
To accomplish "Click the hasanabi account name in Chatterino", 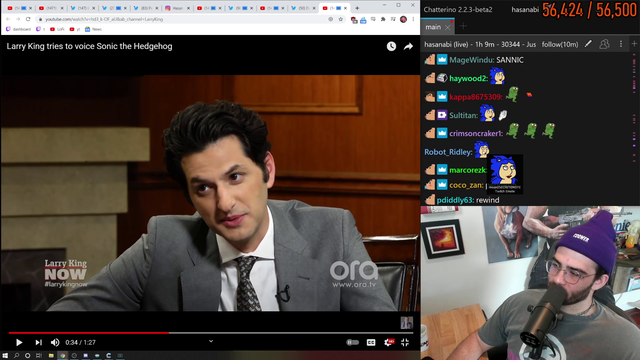I will 525,9.
